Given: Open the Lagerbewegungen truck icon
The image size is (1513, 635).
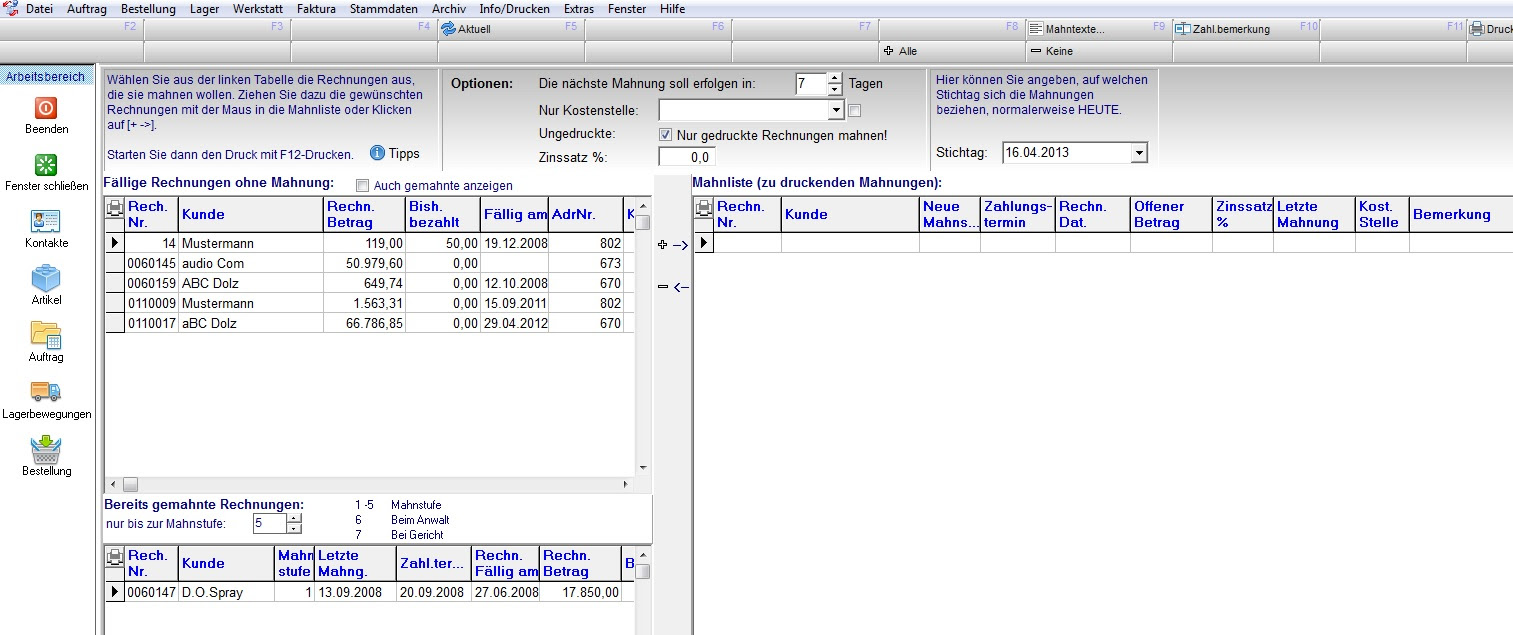Looking at the screenshot, I should 46,392.
